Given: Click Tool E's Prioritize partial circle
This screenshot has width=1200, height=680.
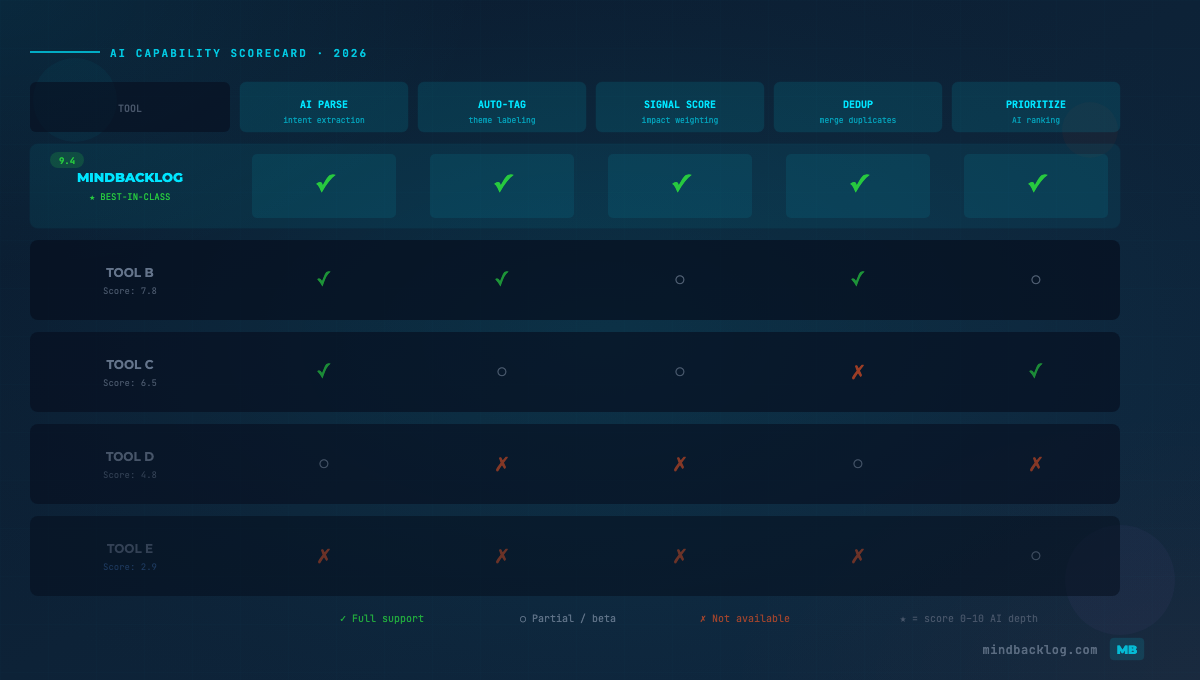Looking at the screenshot, I should (1036, 556).
